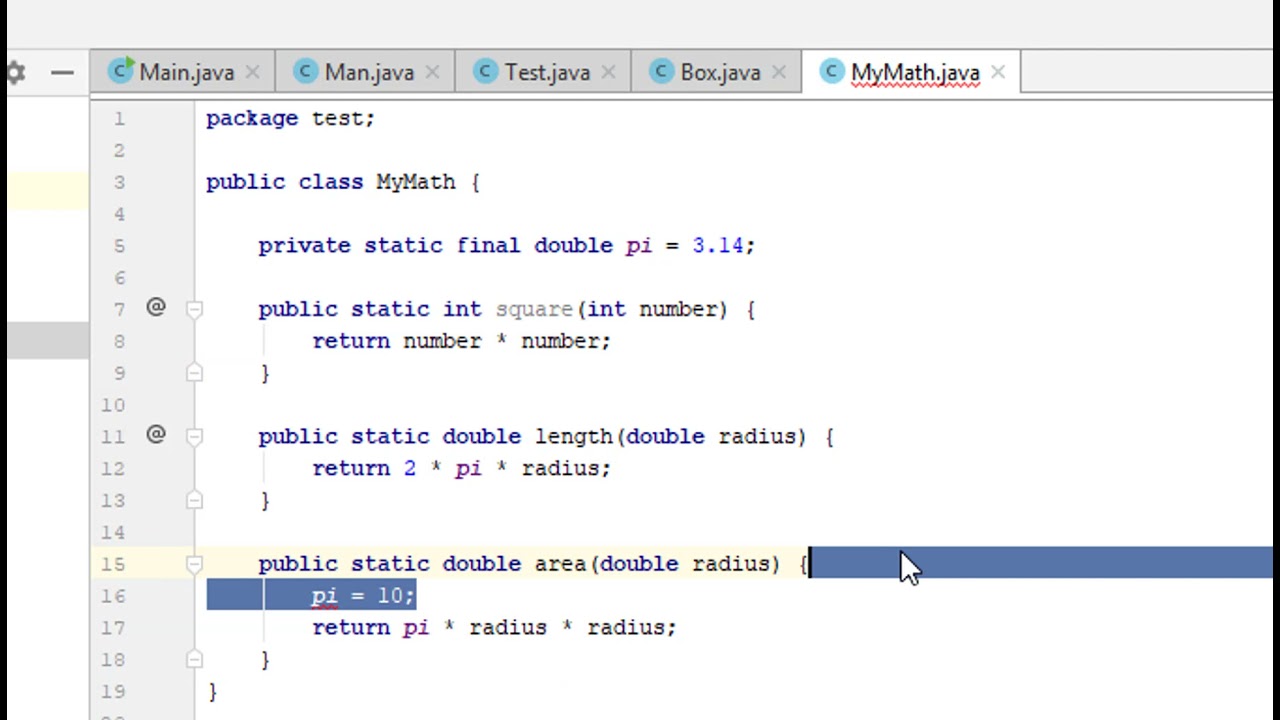Click 'return pi * radius * radius;' statement

click(x=494, y=628)
